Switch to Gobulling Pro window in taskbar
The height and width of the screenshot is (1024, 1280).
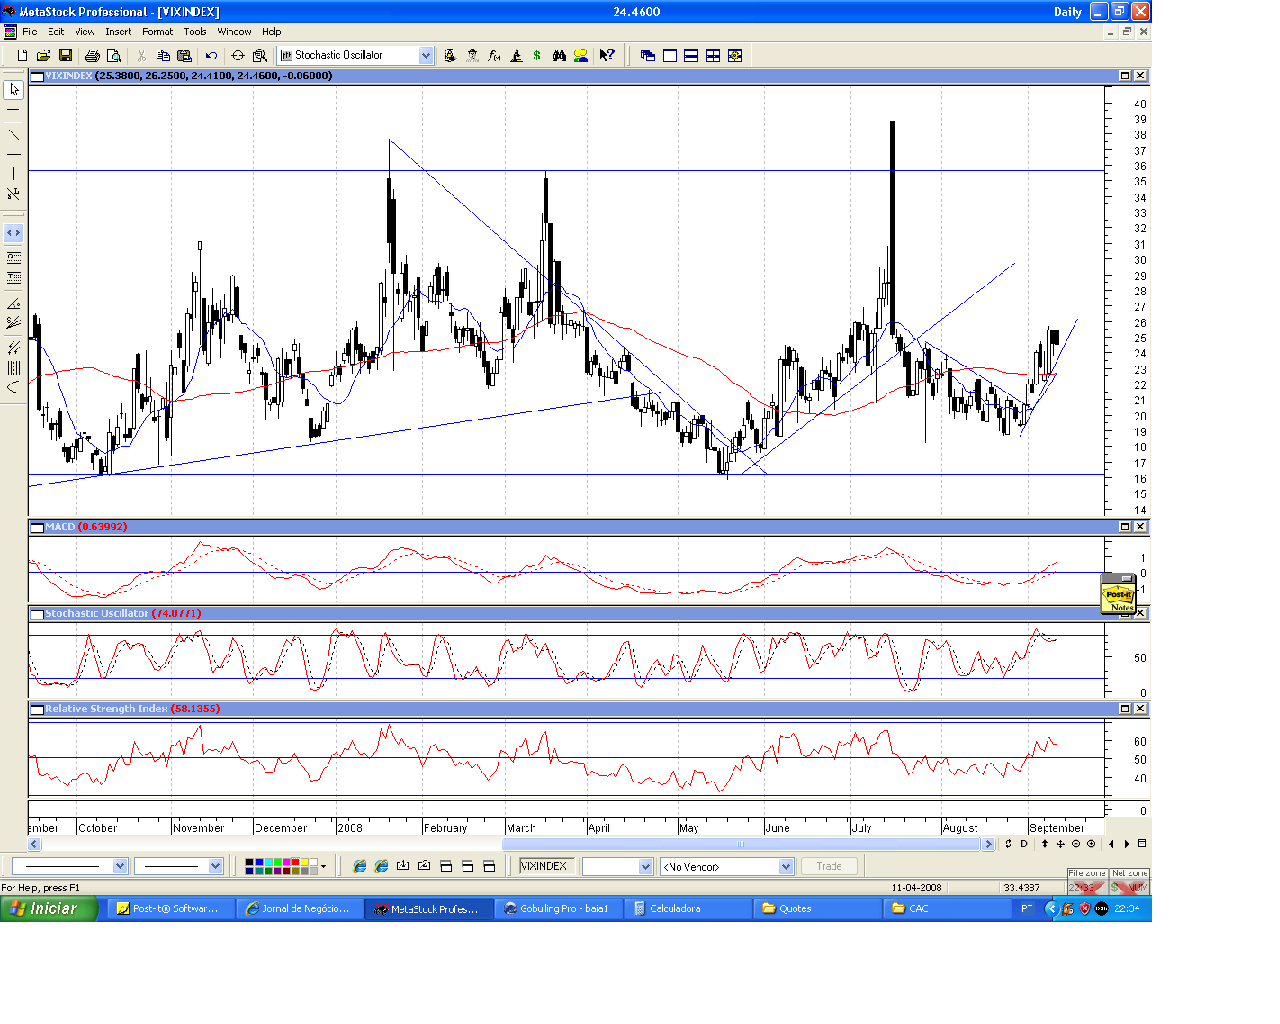(x=560, y=908)
